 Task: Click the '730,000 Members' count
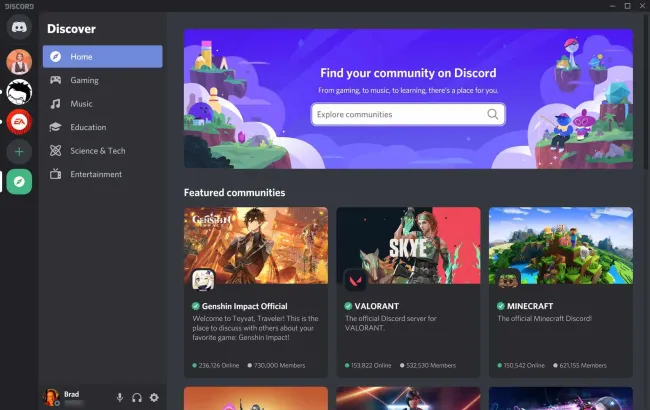click(276, 365)
